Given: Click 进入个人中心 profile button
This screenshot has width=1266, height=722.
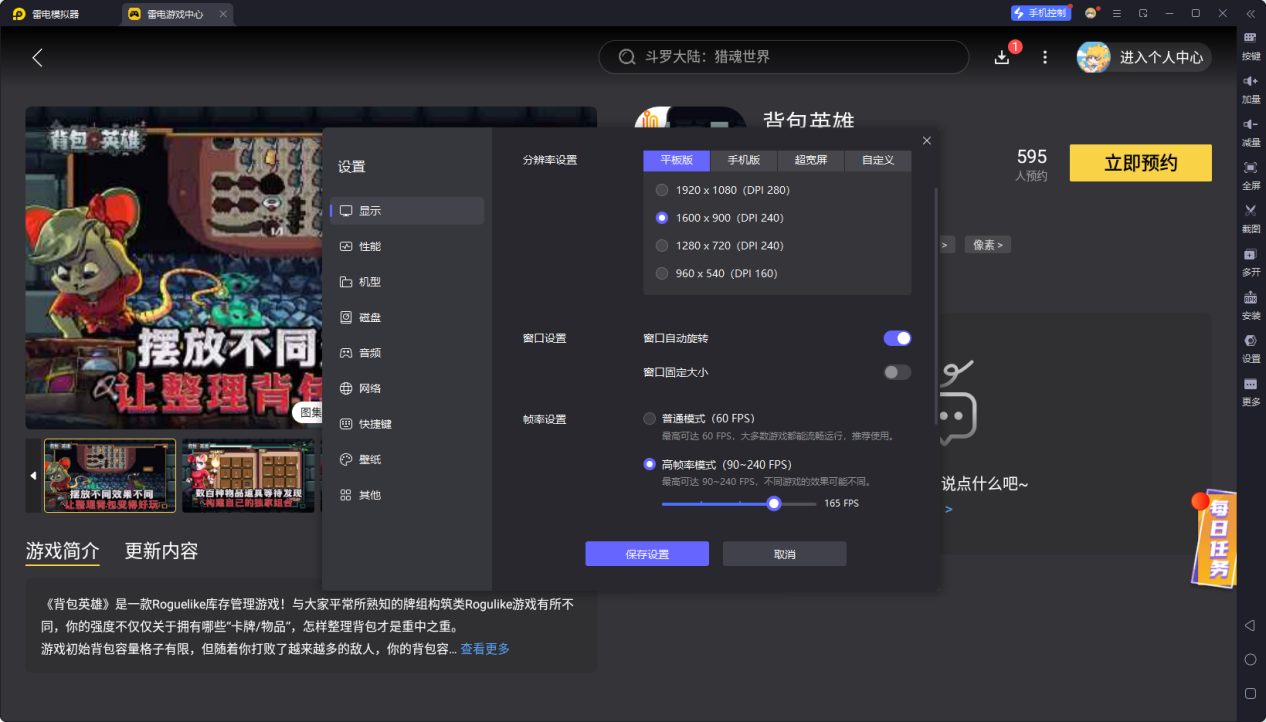Looking at the screenshot, I should pos(1144,57).
